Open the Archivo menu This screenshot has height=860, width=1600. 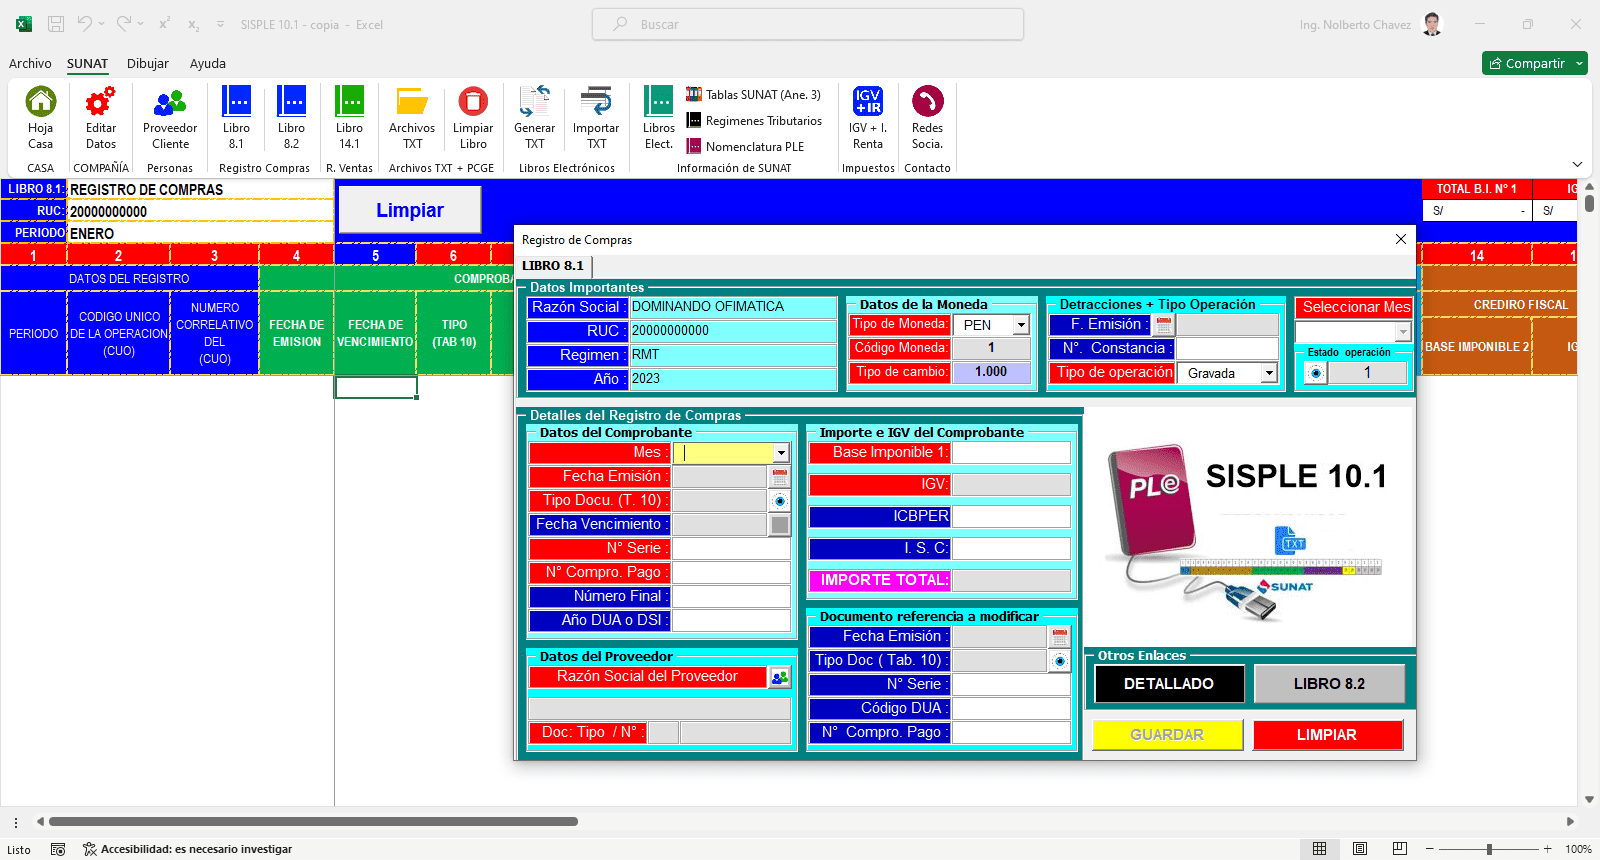[x=30, y=63]
